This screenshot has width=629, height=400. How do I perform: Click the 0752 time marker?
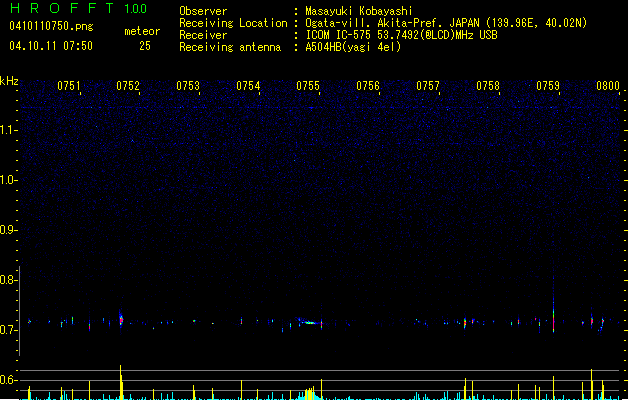pyautogui.click(x=128, y=86)
